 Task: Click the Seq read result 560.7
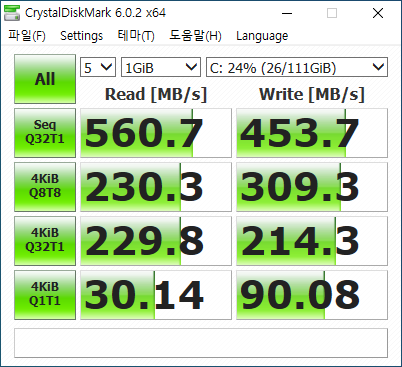[x=156, y=133]
